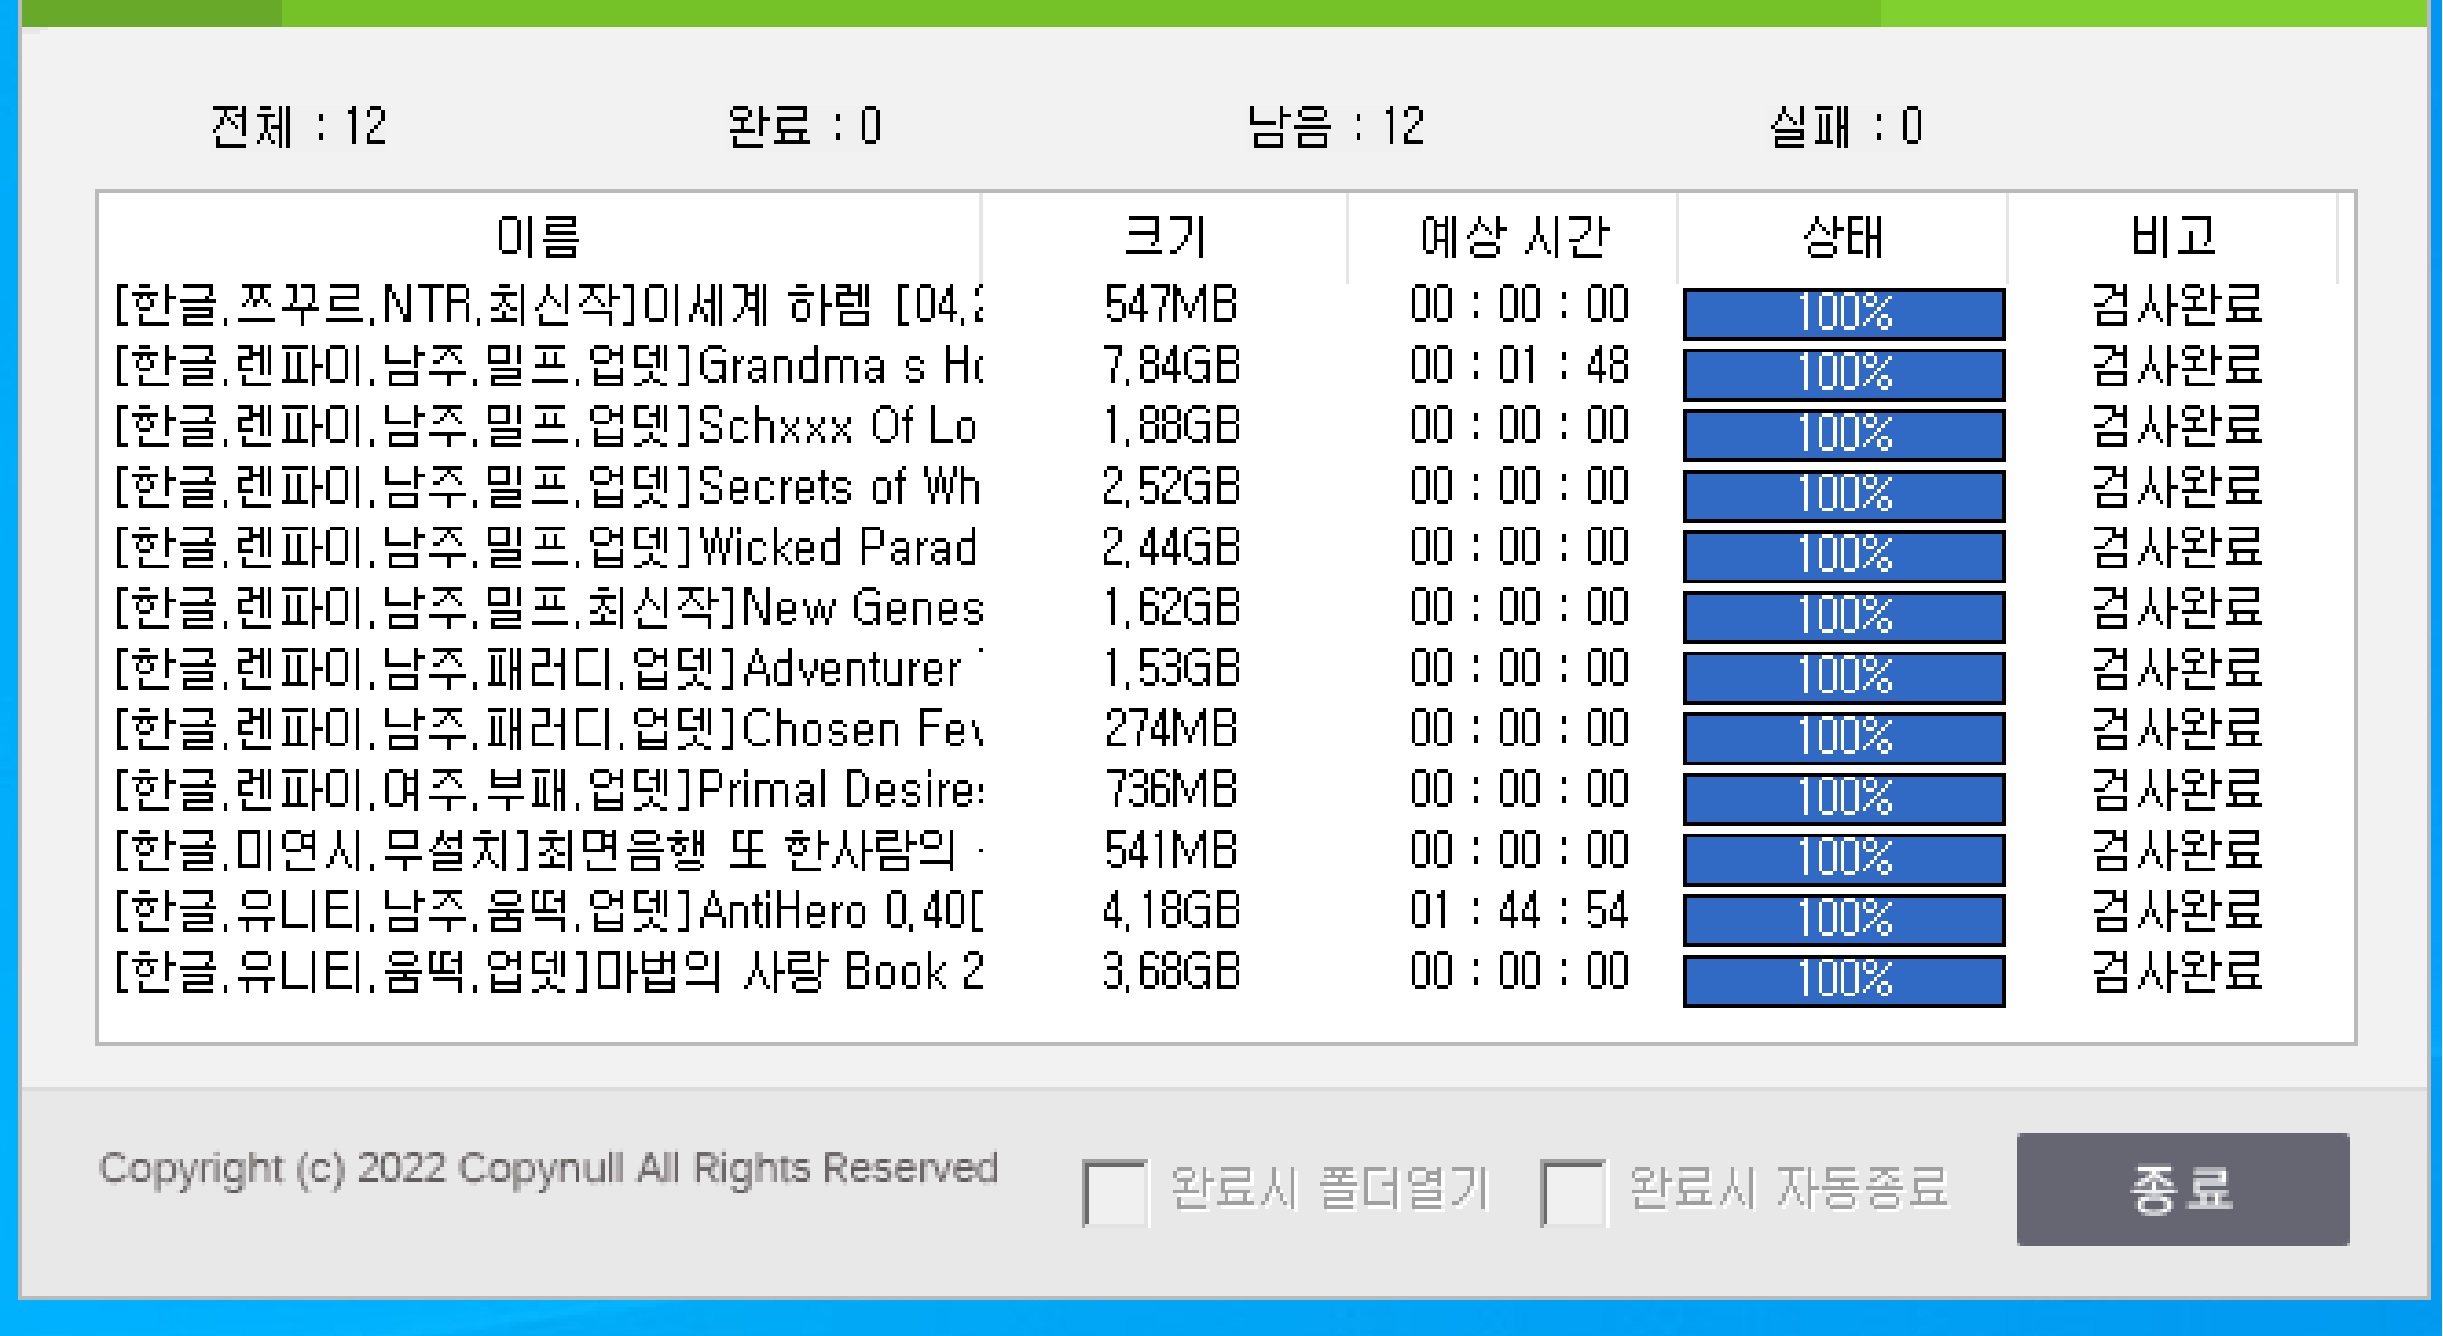The image size is (2443, 1336).
Task: Enable the 완료시 자동종료 checkbox
Action: 1572,1191
